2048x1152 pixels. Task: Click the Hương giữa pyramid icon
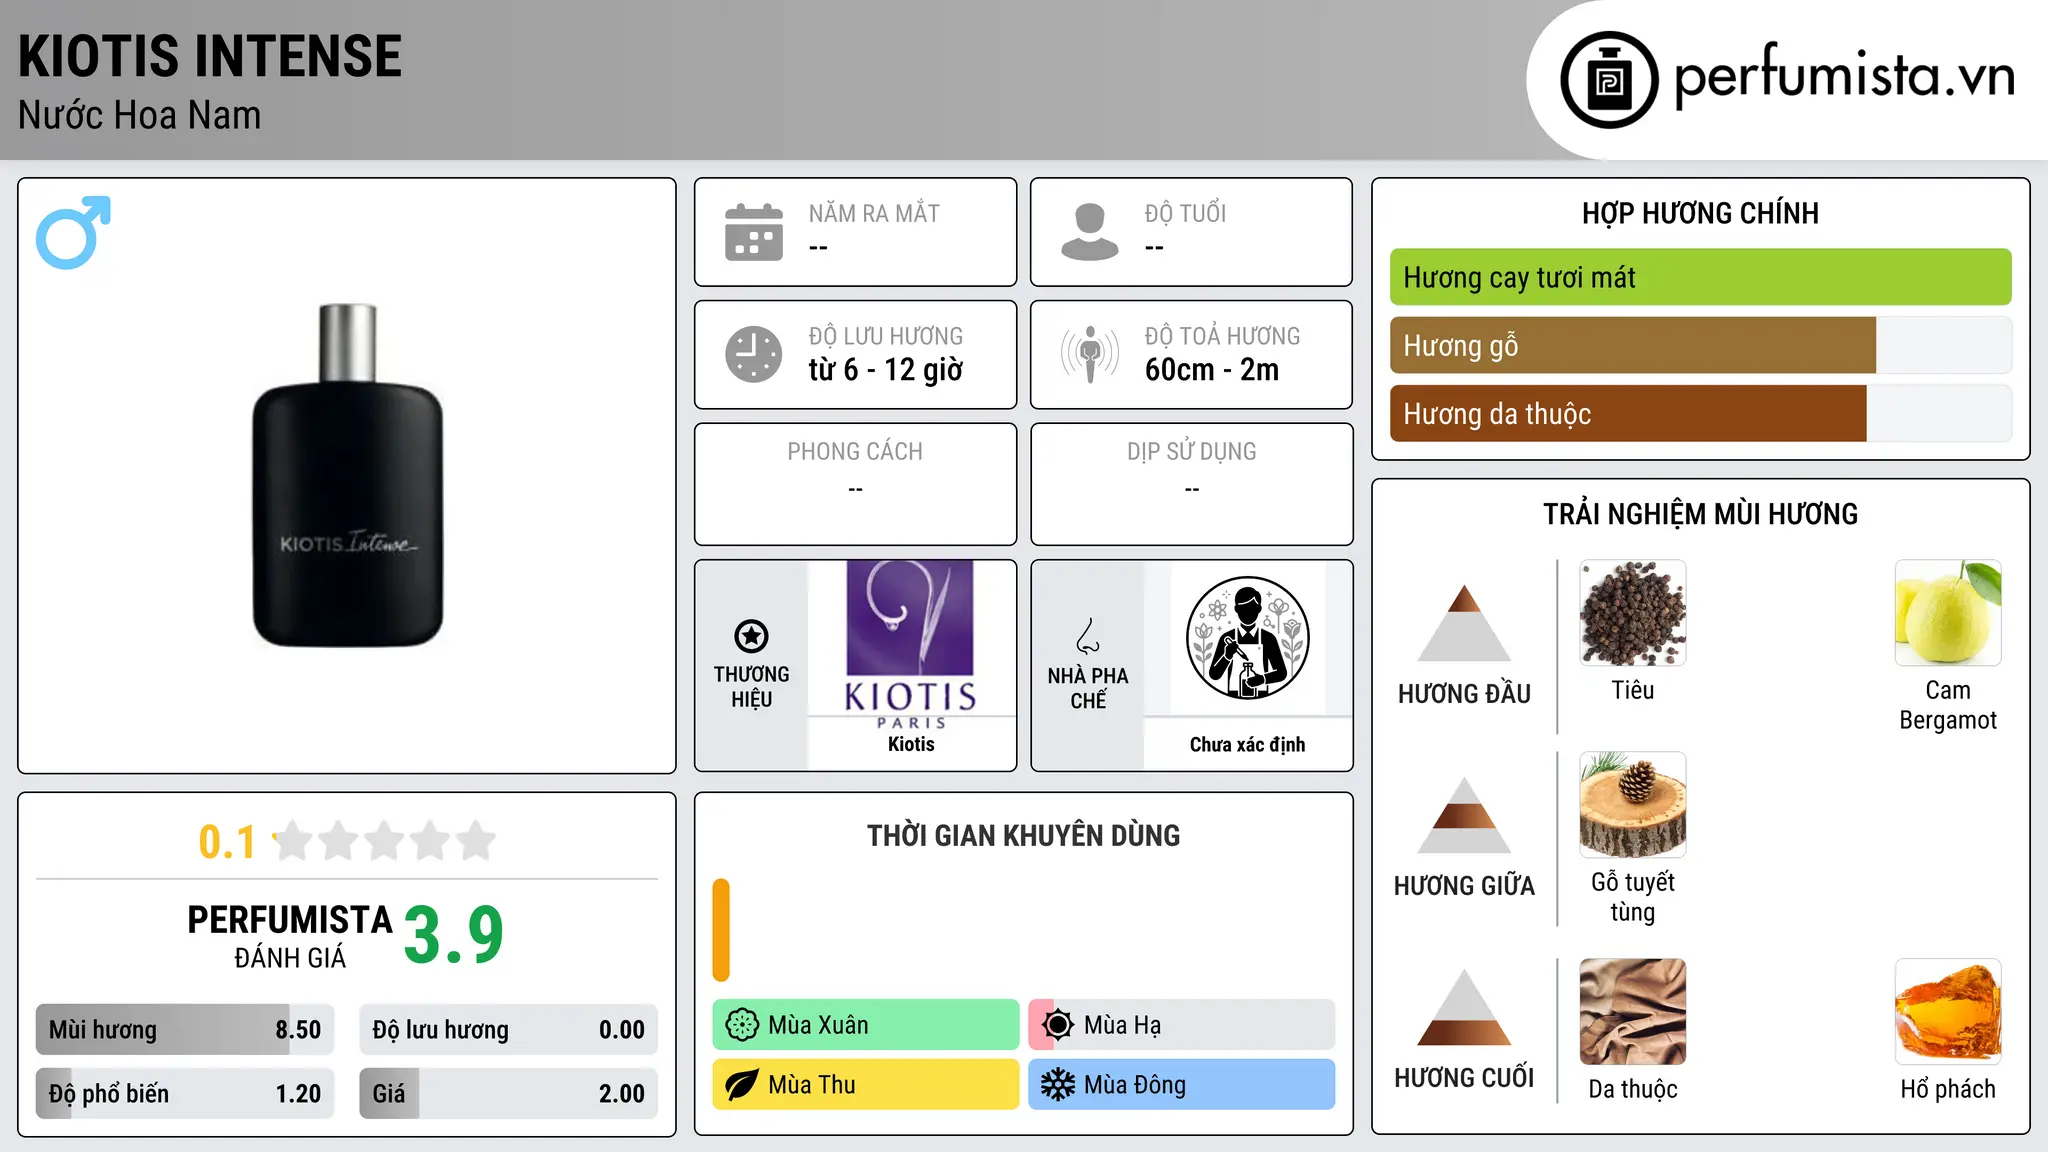[x=1464, y=815]
